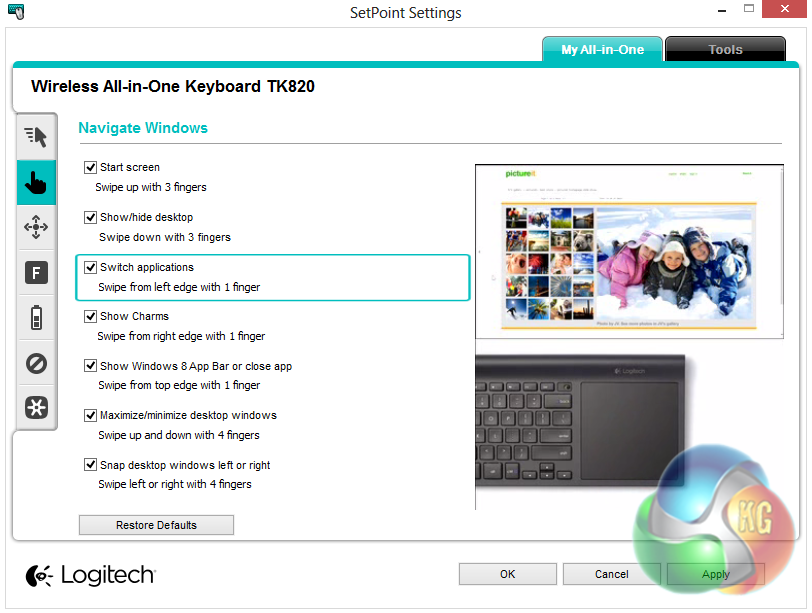This screenshot has width=812, height=613.
Task: Click the Apply button
Action: 716,574
